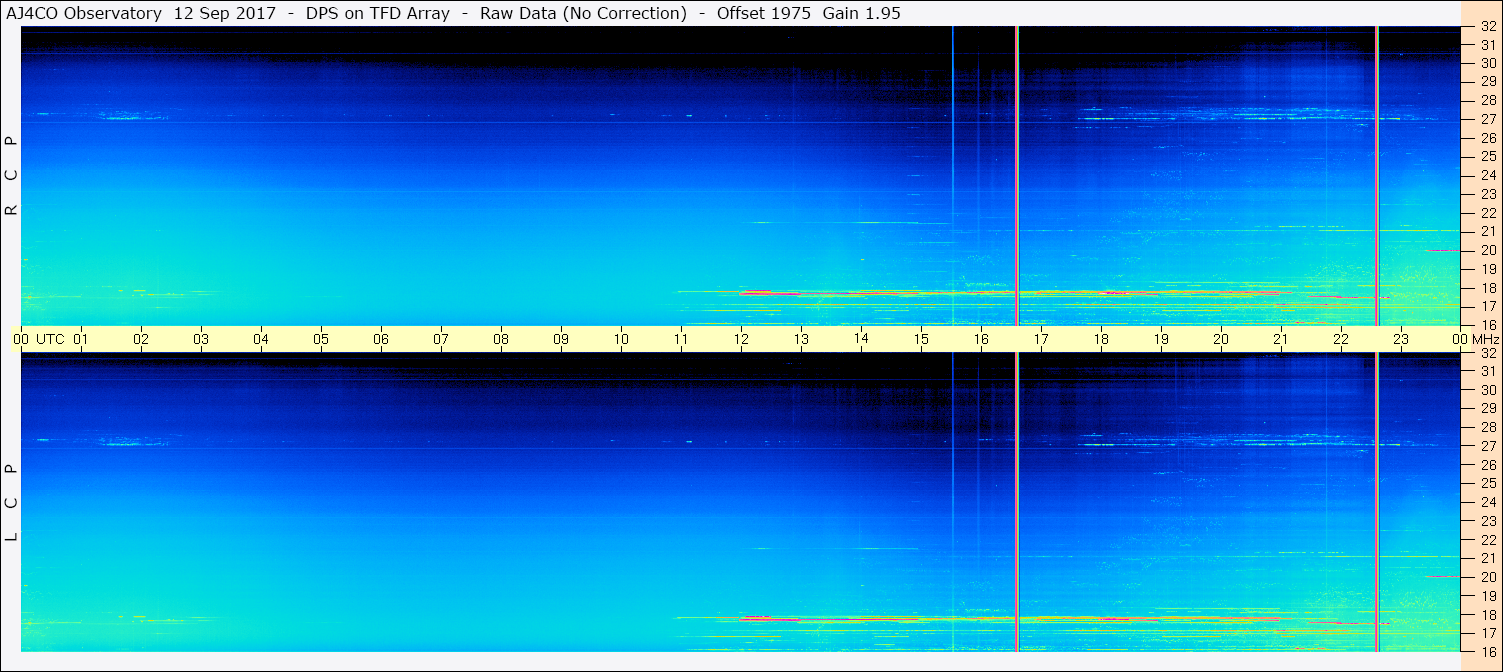Select hour label "15" on the UTC axis
The image size is (1503, 672).
(921, 339)
